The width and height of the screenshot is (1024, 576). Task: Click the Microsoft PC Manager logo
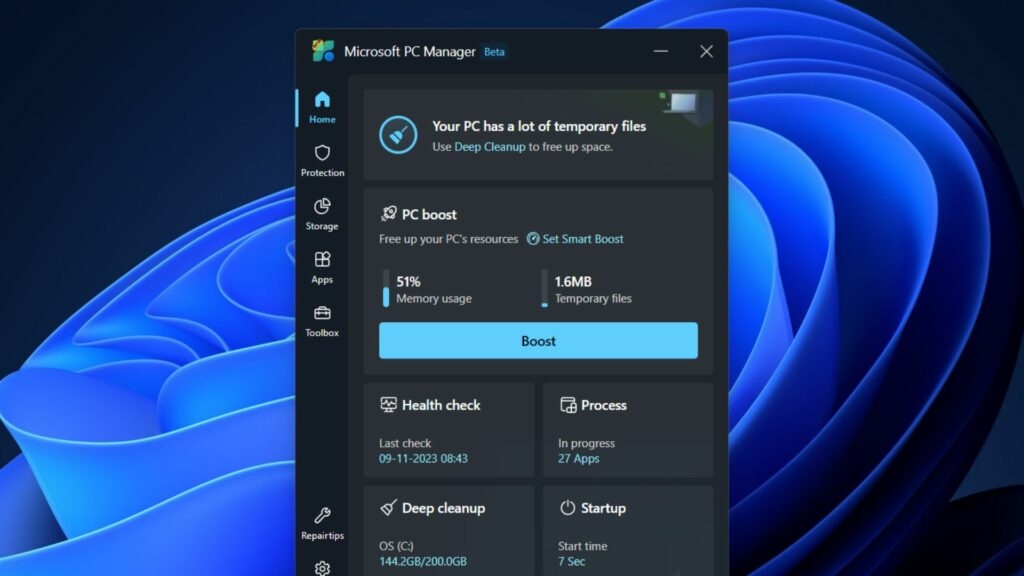pos(322,50)
